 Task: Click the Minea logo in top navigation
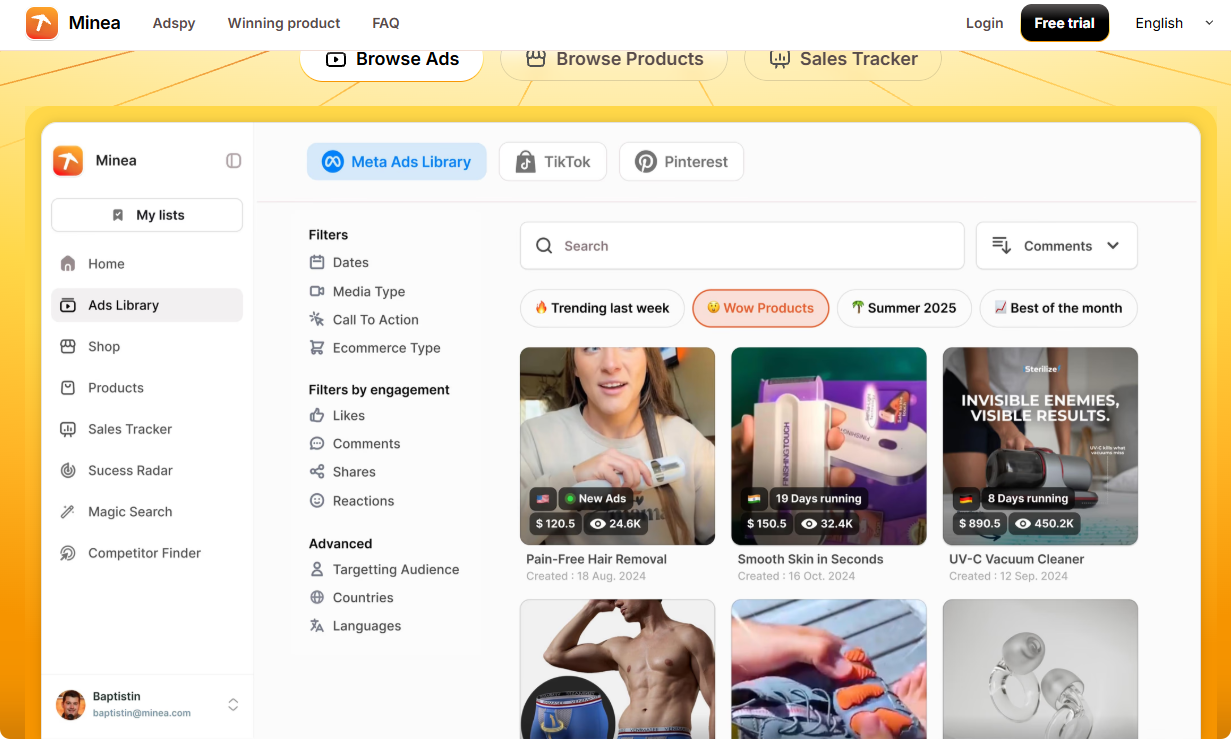click(42, 23)
